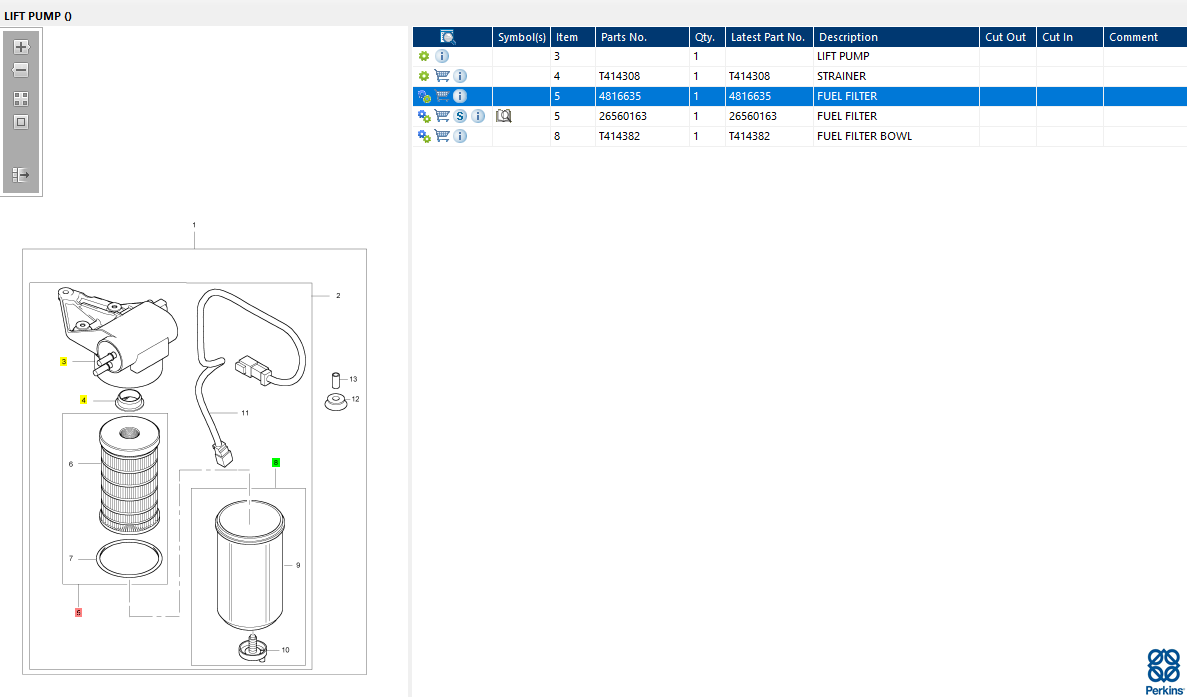This screenshot has height=697, width=1187.
Task: Click callout number 10 in diagram
Action: pos(285,649)
